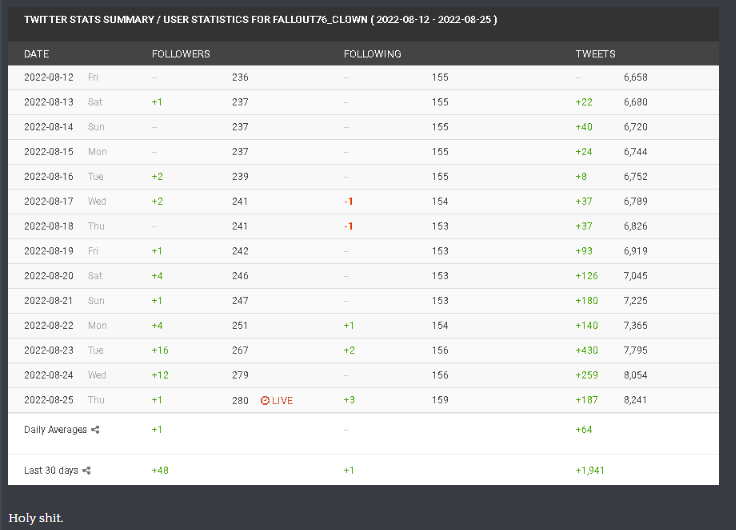Click the red -1 on 2022-08-18 row
The image size is (736, 530).
point(348,226)
